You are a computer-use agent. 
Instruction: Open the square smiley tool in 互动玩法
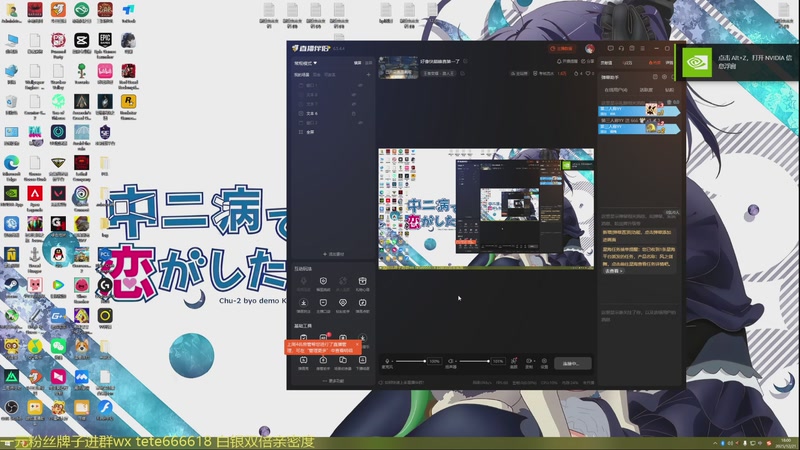(323, 303)
